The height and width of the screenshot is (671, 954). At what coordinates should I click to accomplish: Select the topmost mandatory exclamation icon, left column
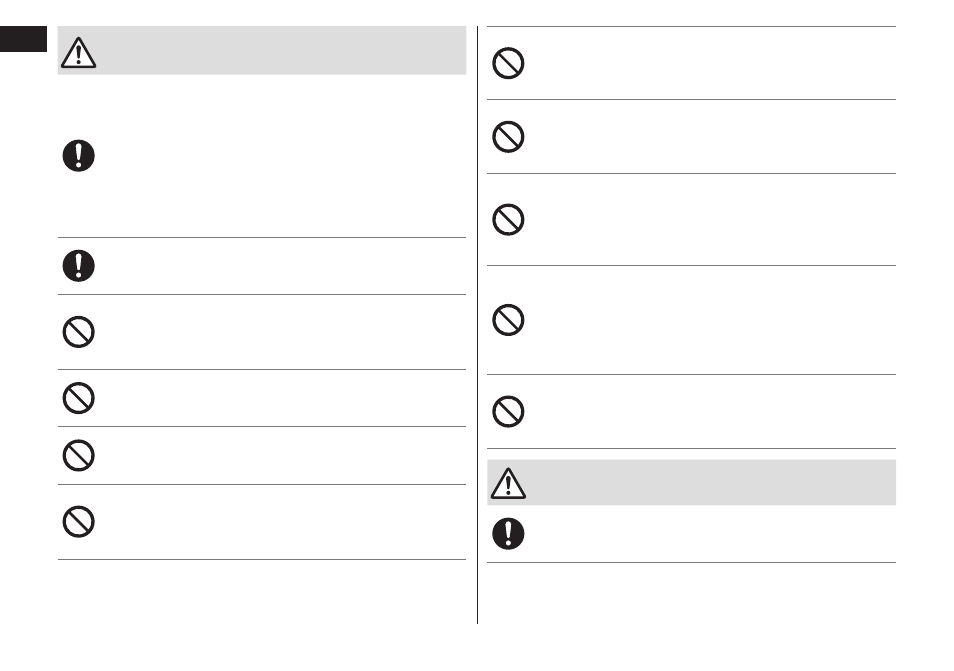[x=78, y=156]
